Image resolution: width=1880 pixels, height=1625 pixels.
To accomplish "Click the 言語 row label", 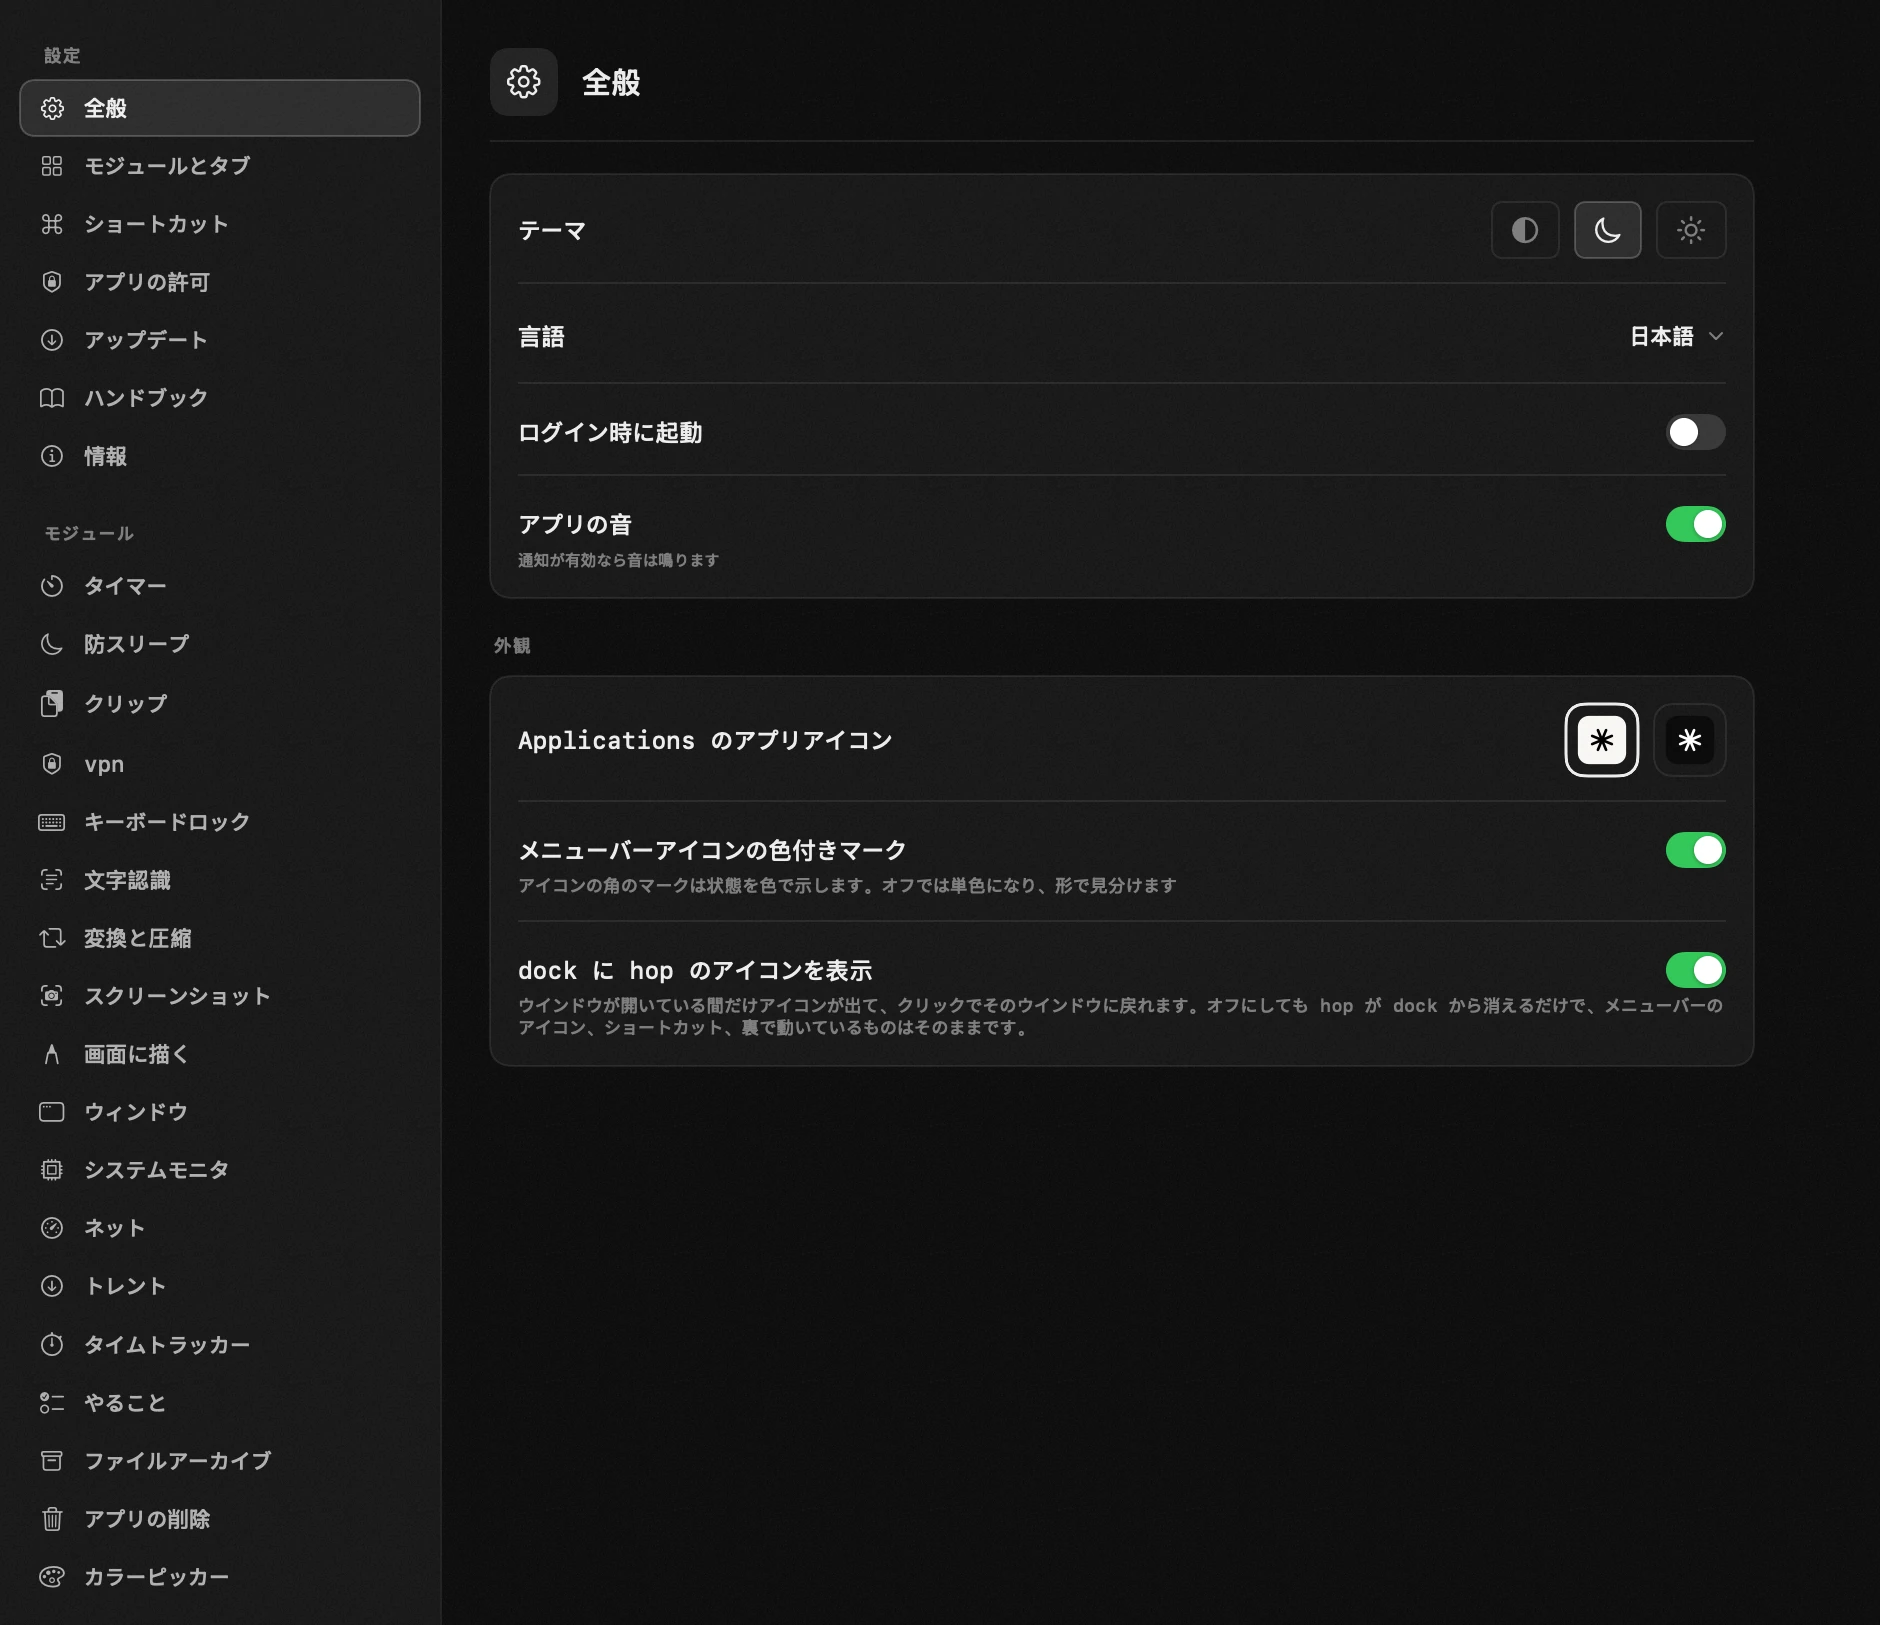I will point(541,337).
